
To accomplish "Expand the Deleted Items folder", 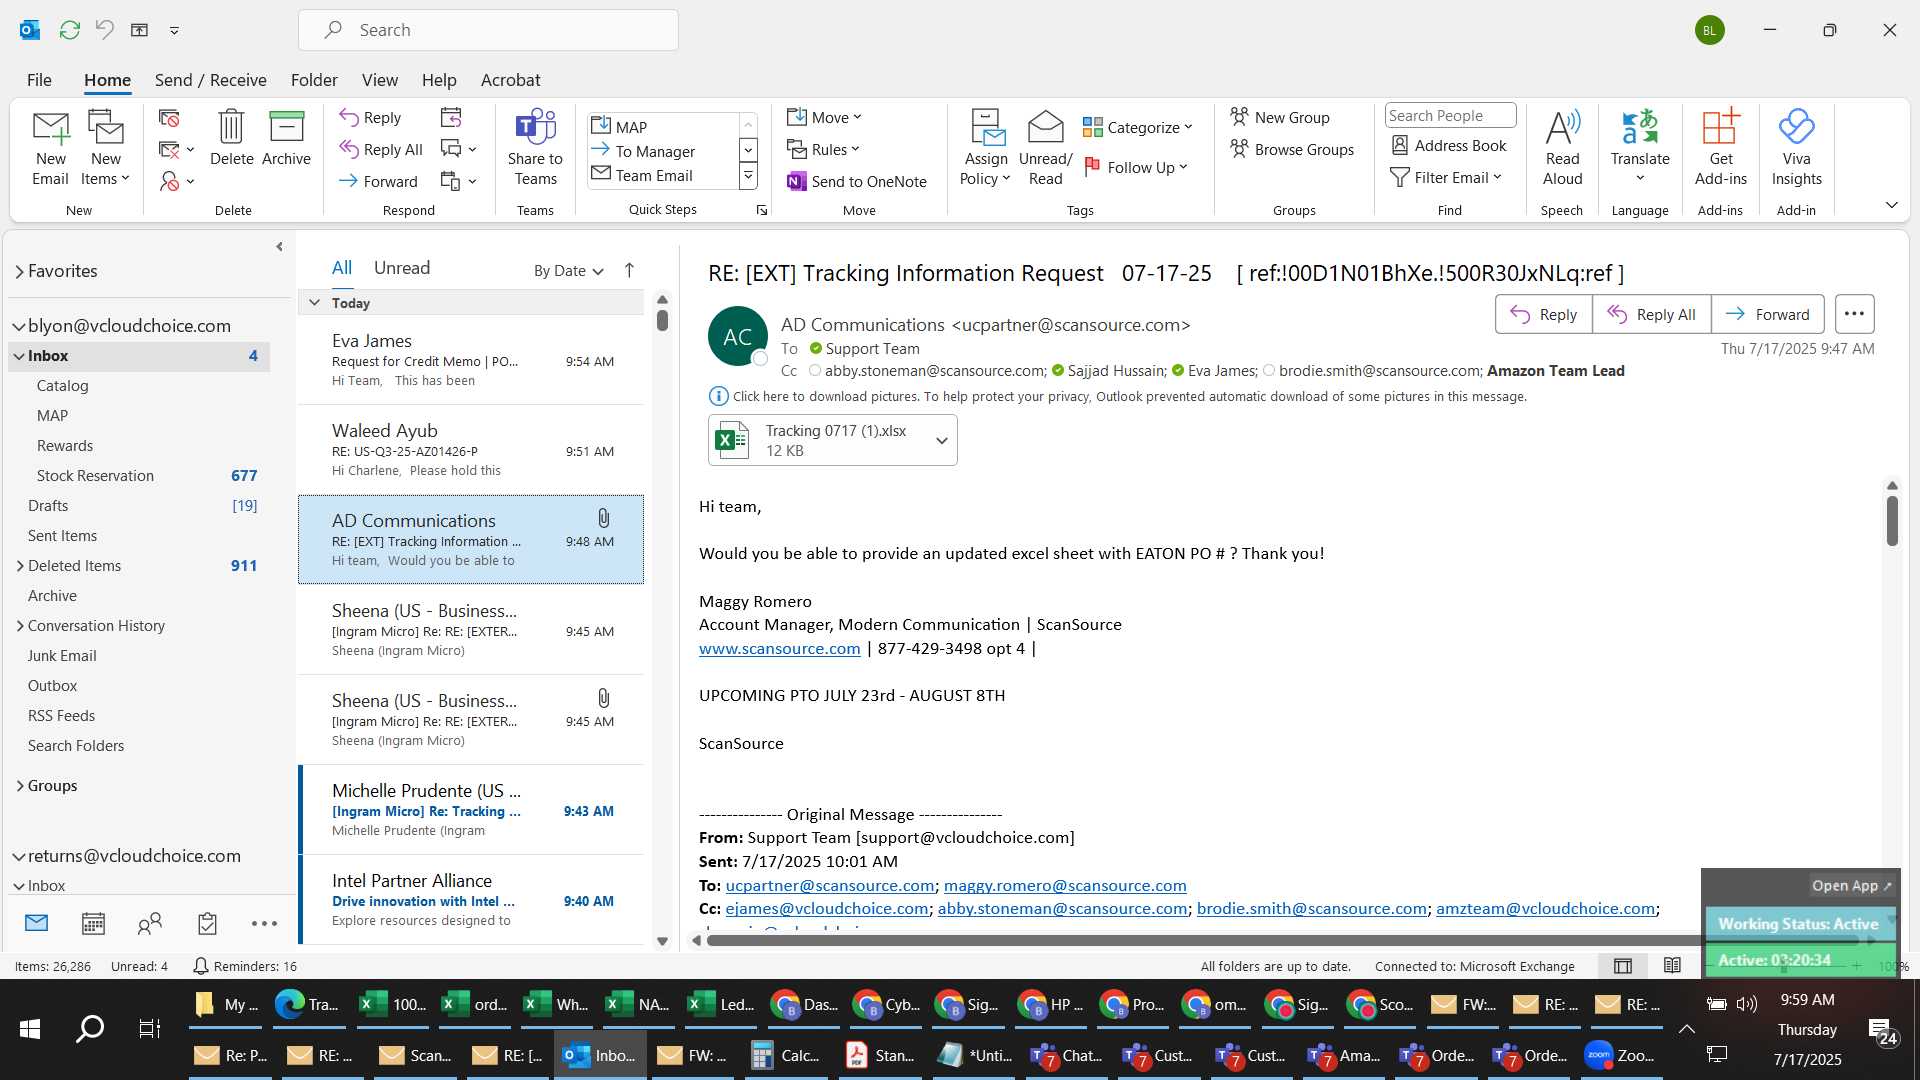I will tap(20, 566).
